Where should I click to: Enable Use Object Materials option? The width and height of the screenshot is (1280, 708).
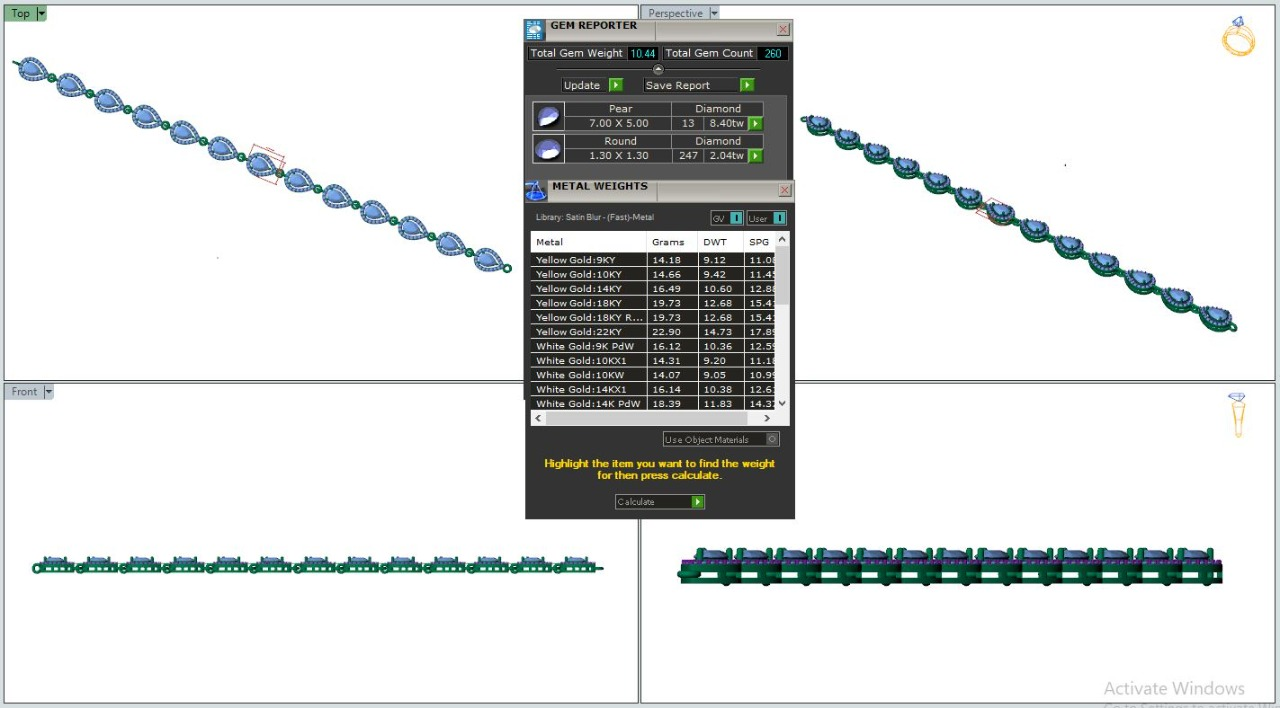point(772,439)
